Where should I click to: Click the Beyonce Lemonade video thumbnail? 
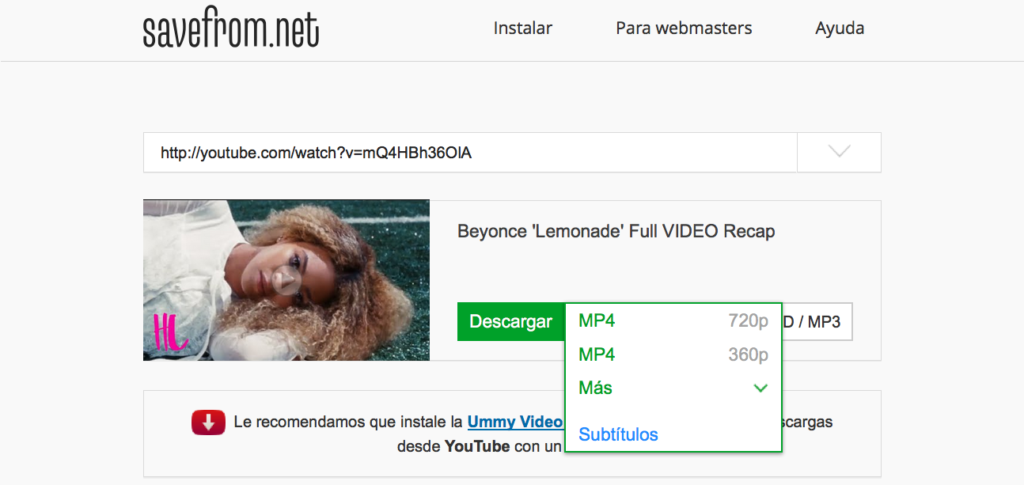tap(286, 280)
